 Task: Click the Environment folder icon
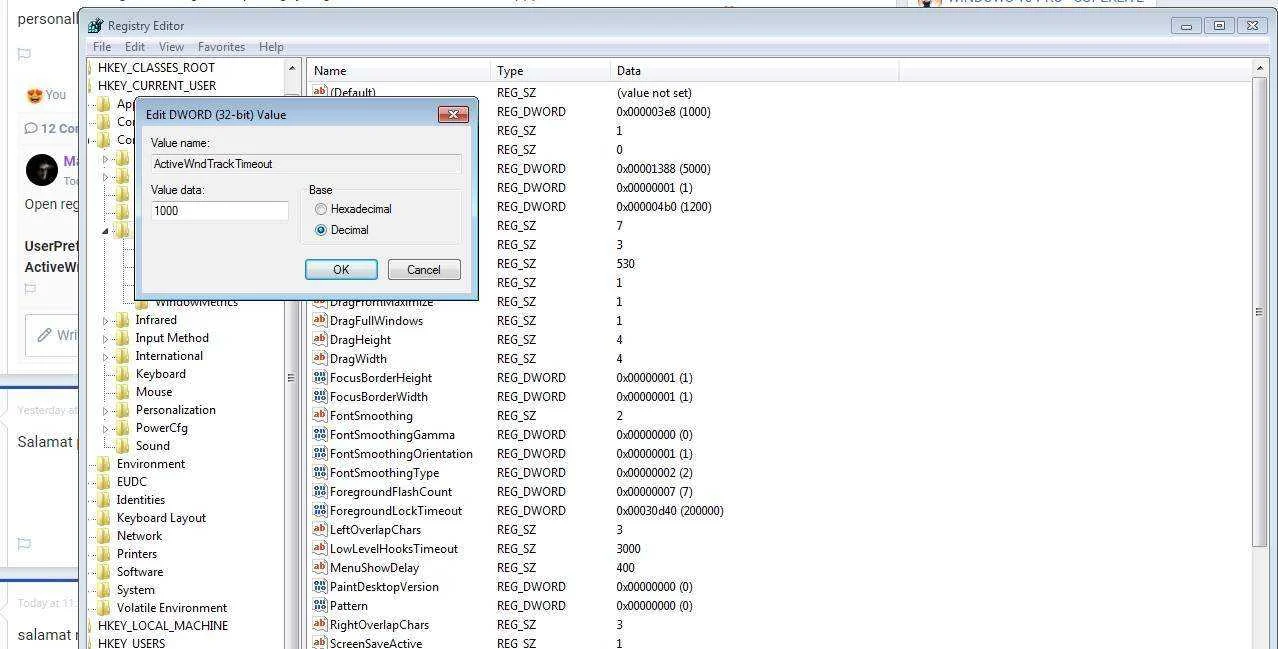[x=103, y=464]
